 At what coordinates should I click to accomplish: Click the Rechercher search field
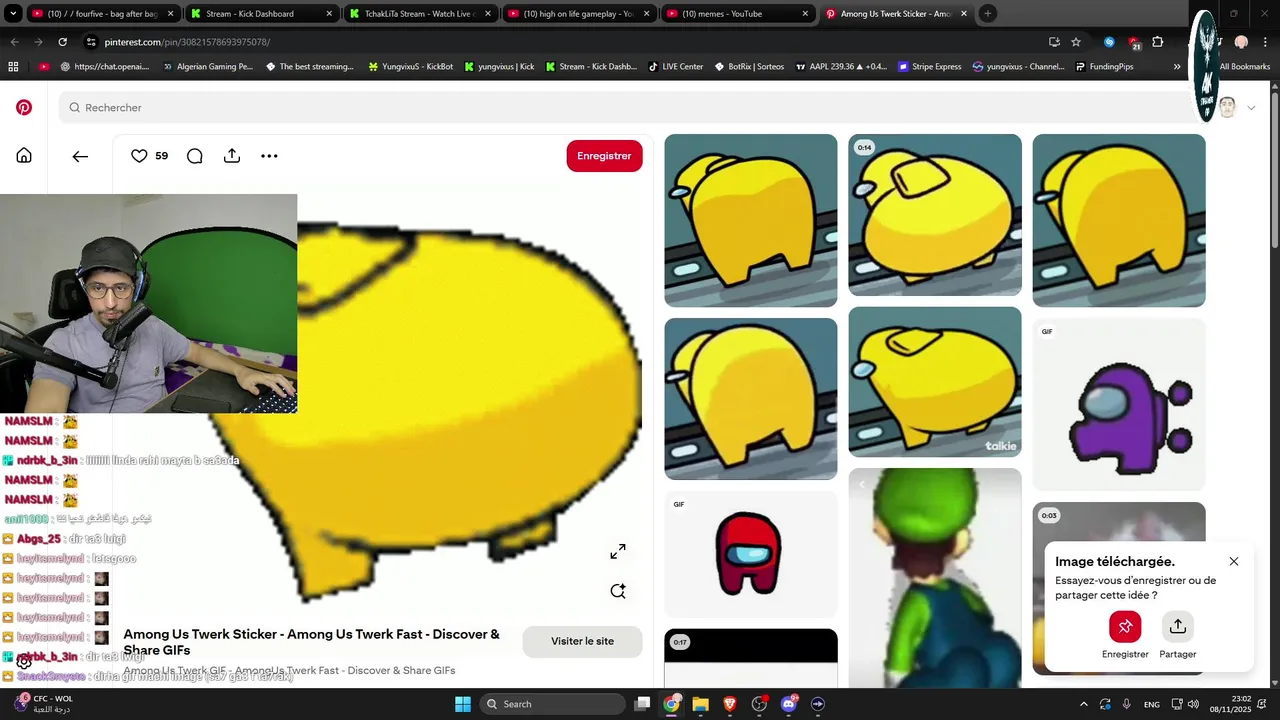pyautogui.click(x=630, y=107)
